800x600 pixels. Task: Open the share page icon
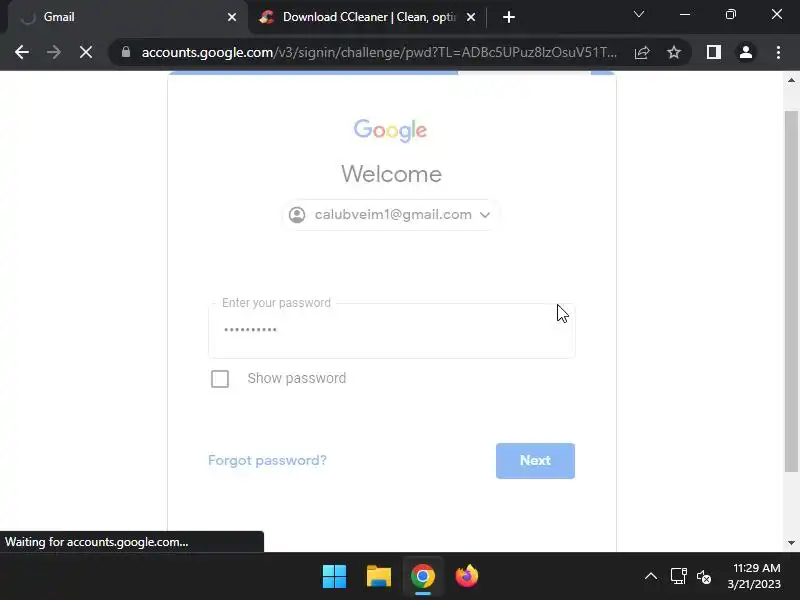[x=642, y=52]
